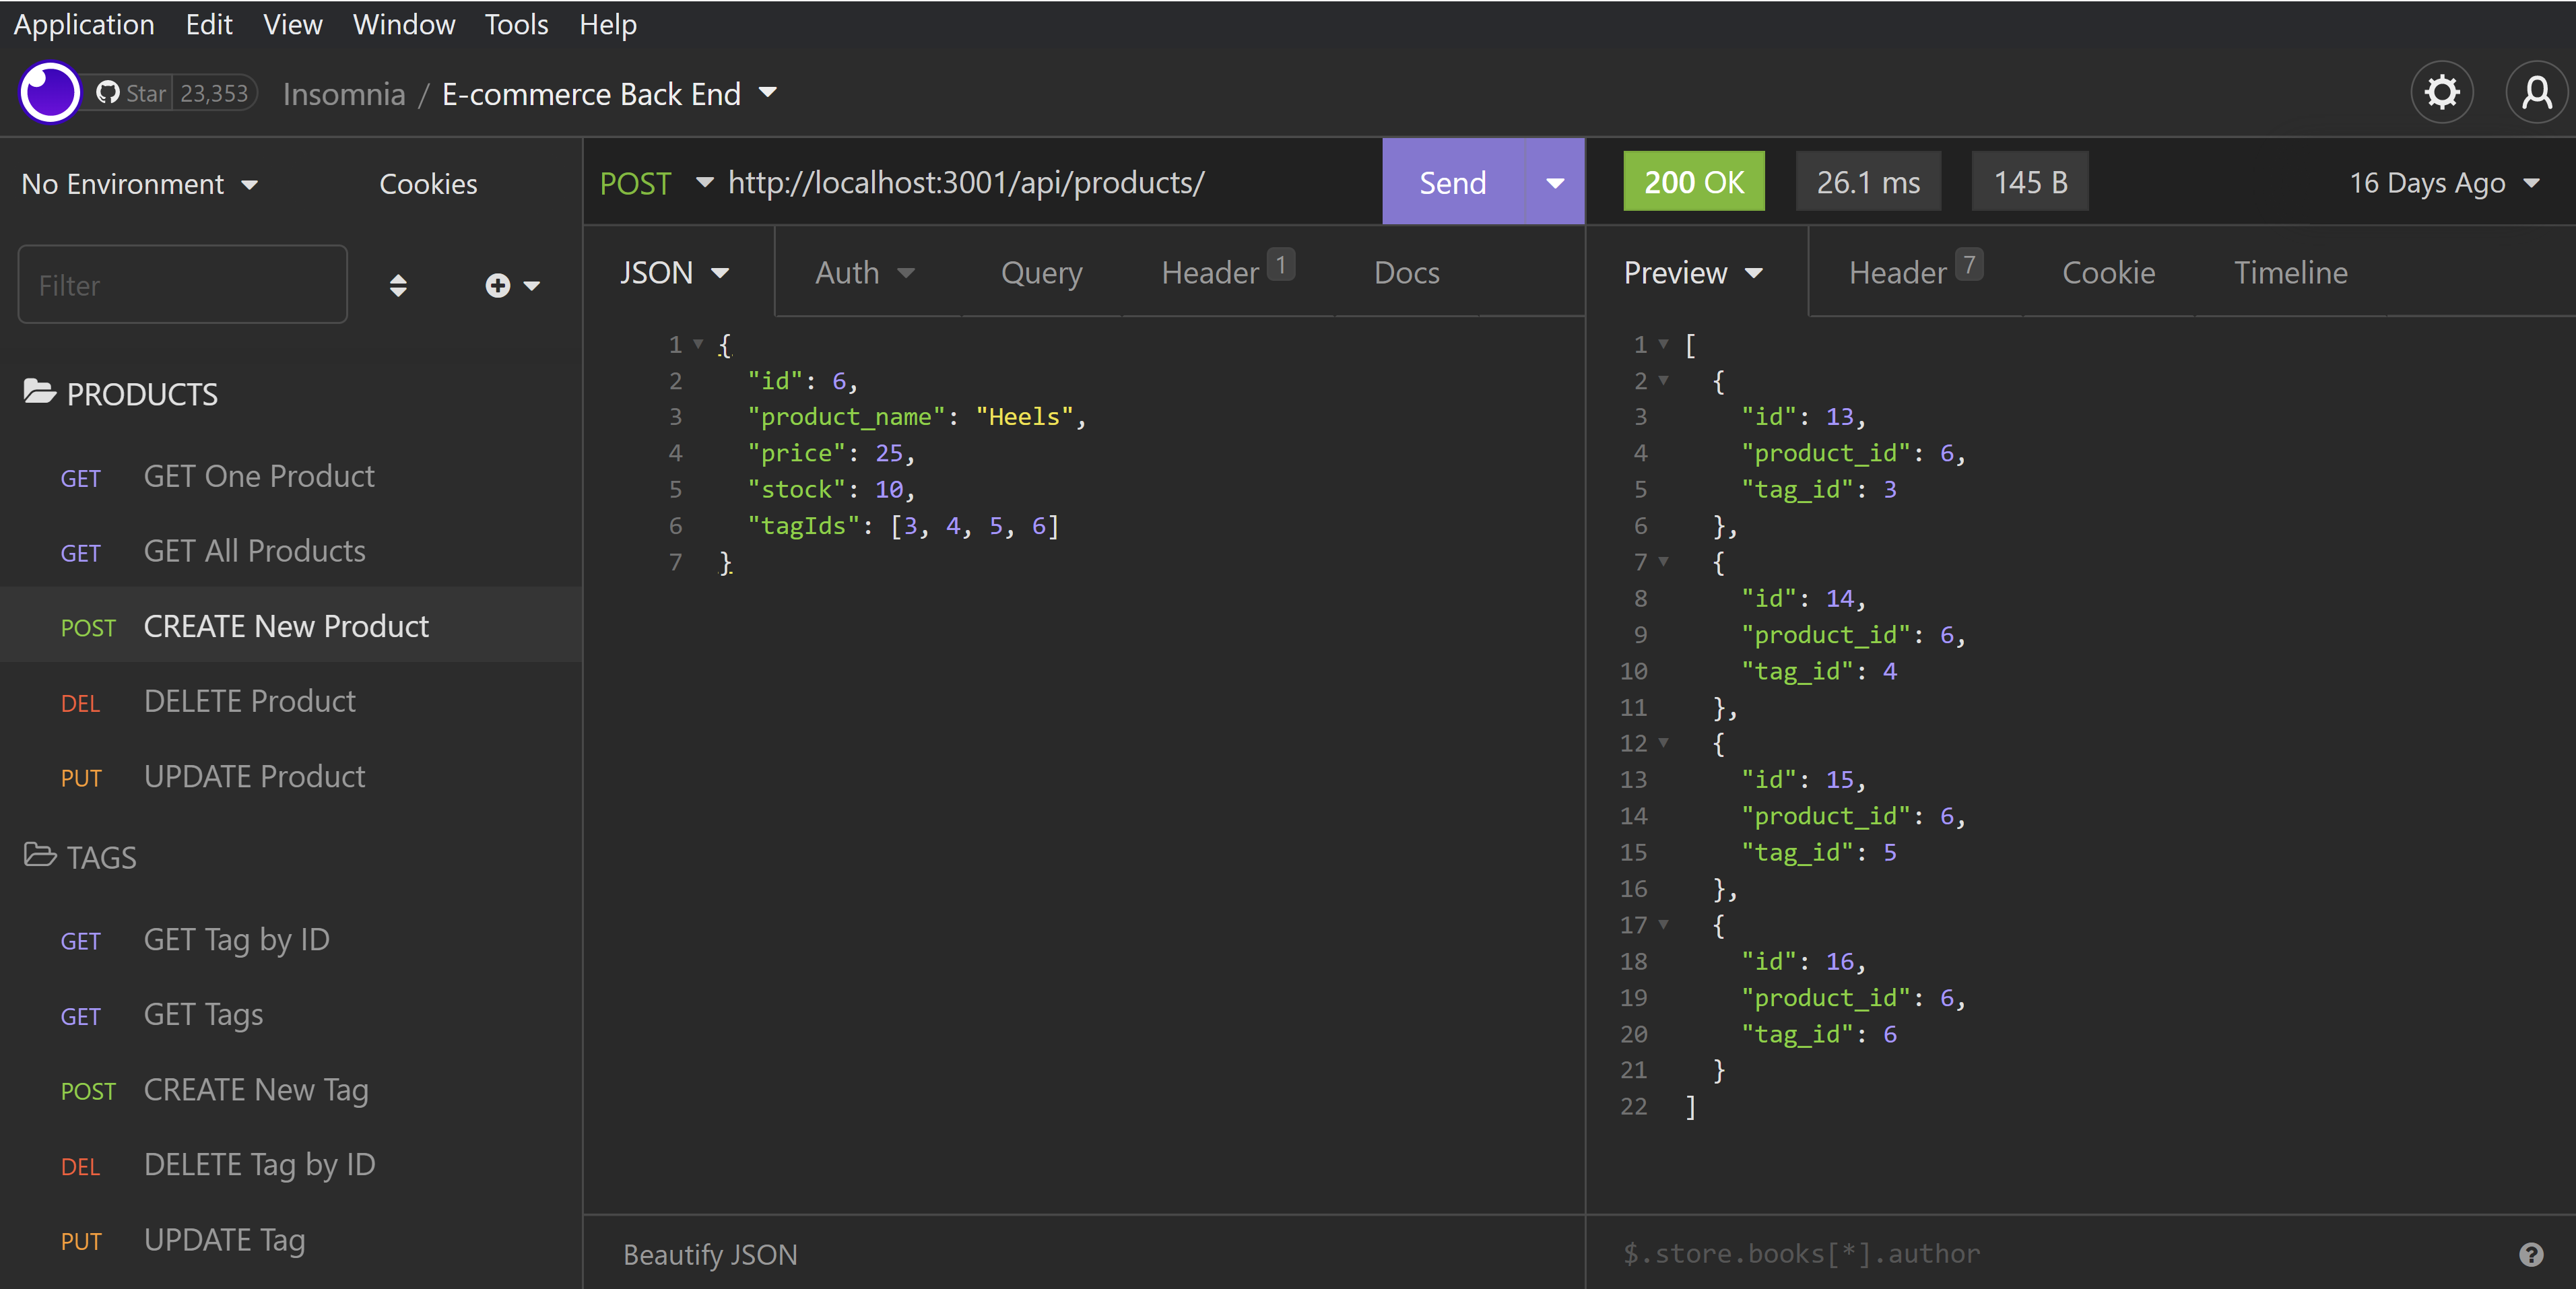2576x1289 pixels.
Task: Select GET Tag by ID request
Action: click(291, 940)
